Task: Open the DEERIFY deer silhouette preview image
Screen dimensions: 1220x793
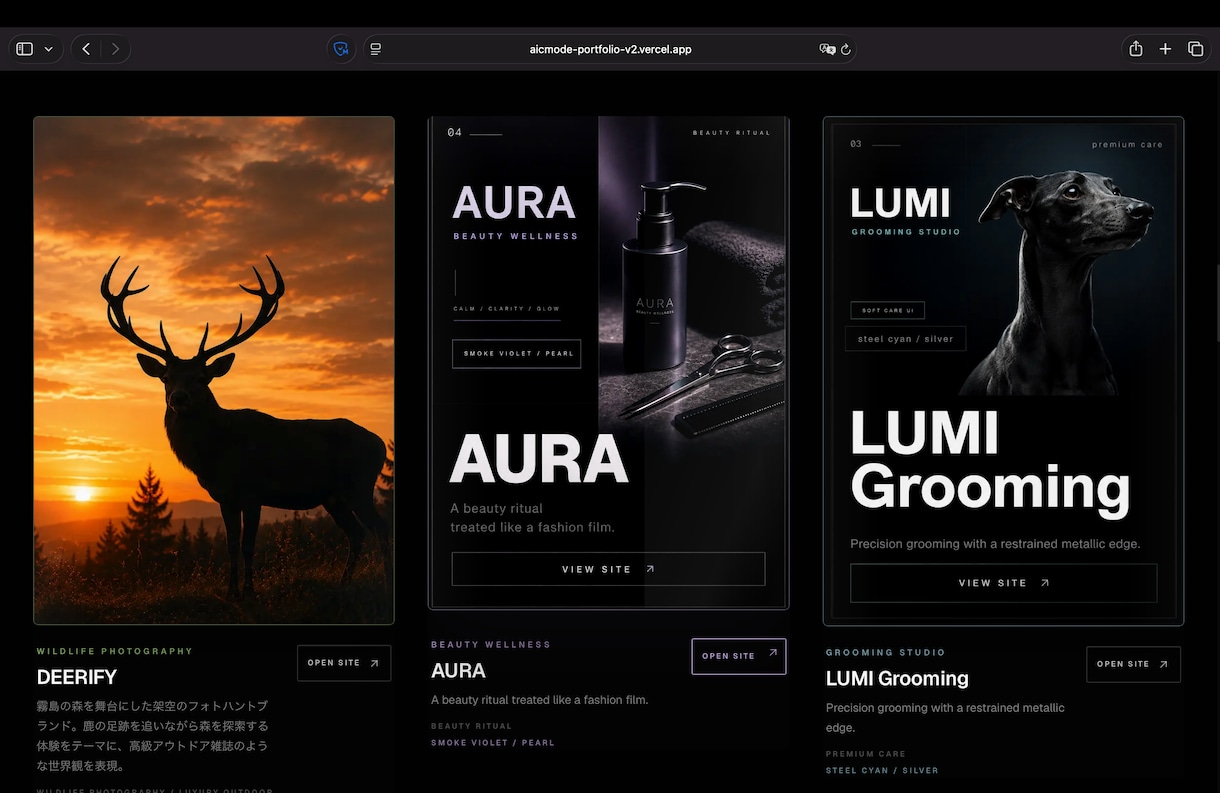Action: [x=214, y=371]
